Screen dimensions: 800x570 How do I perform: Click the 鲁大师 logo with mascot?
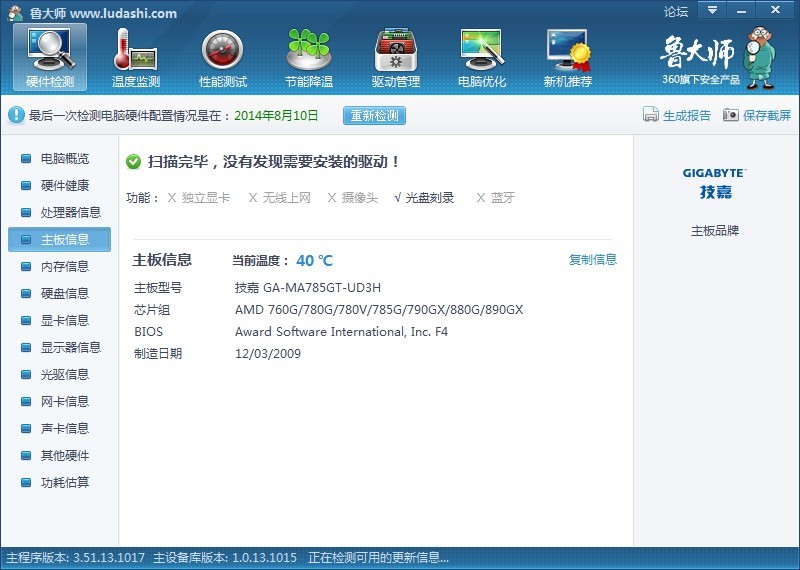pyautogui.click(x=717, y=58)
